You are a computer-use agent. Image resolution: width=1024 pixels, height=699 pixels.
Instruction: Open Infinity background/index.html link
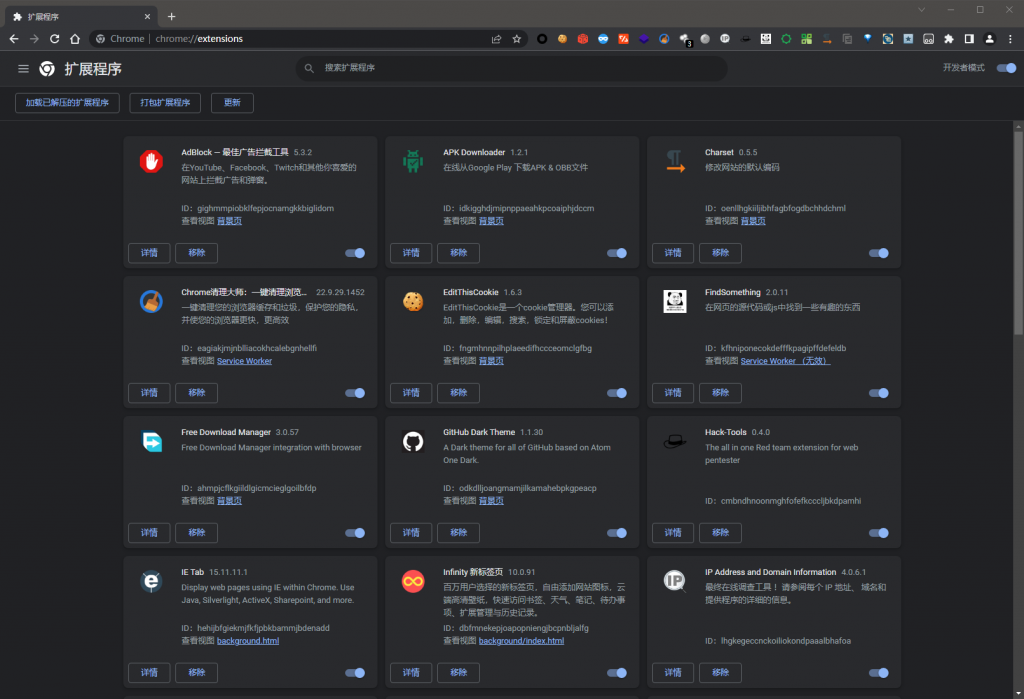(x=521, y=641)
